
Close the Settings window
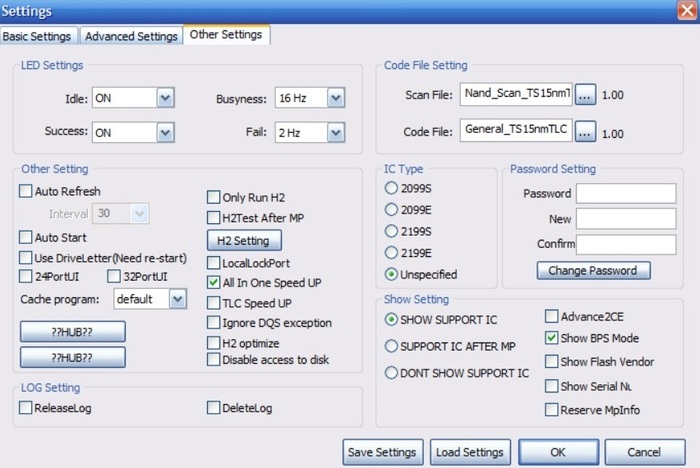685,10
